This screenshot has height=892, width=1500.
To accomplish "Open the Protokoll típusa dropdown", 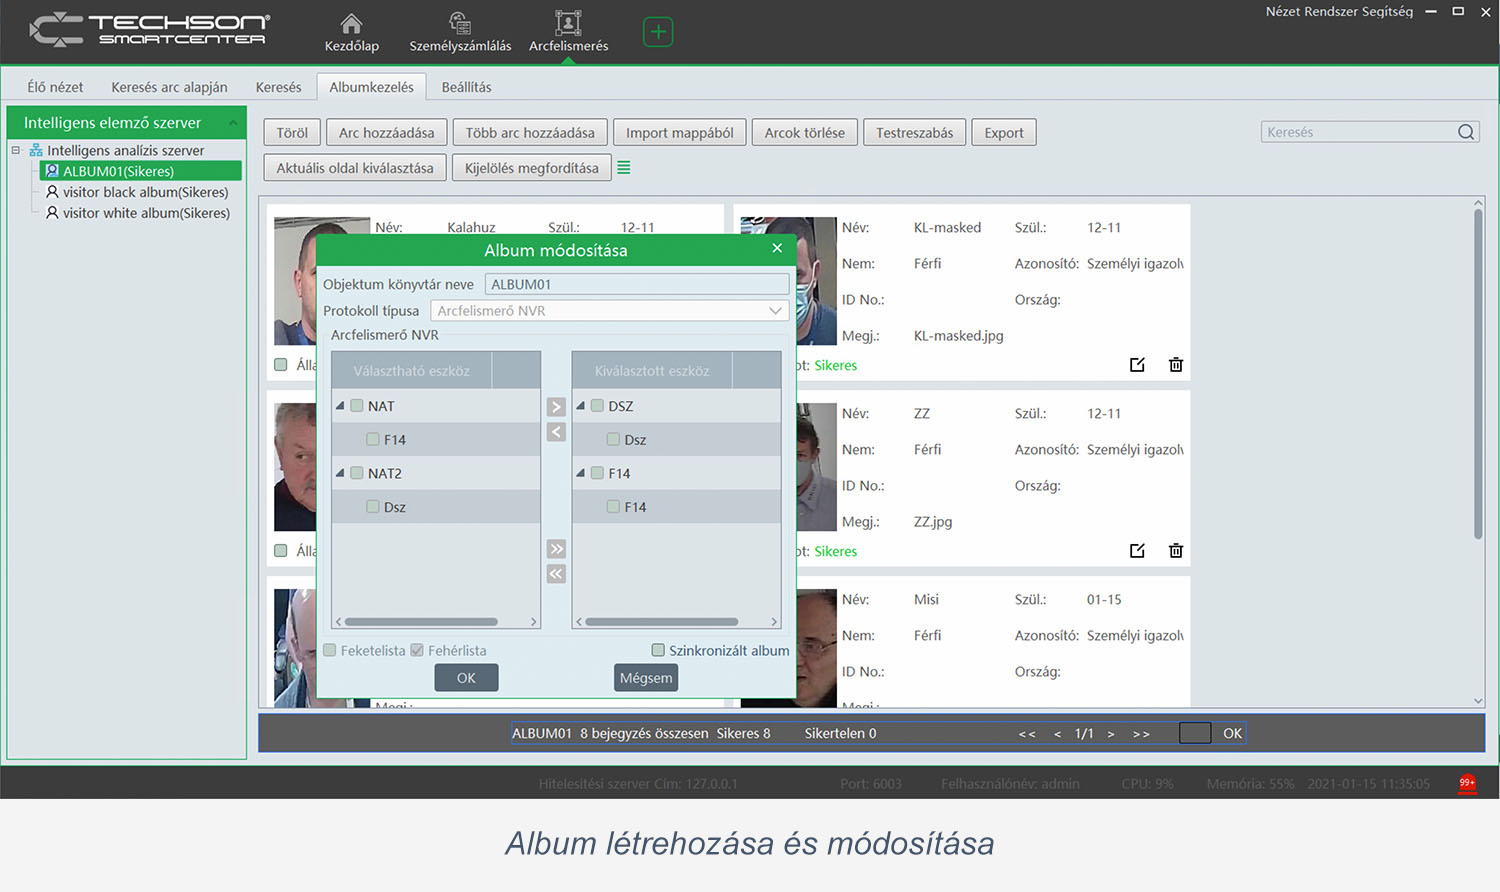I will [776, 310].
